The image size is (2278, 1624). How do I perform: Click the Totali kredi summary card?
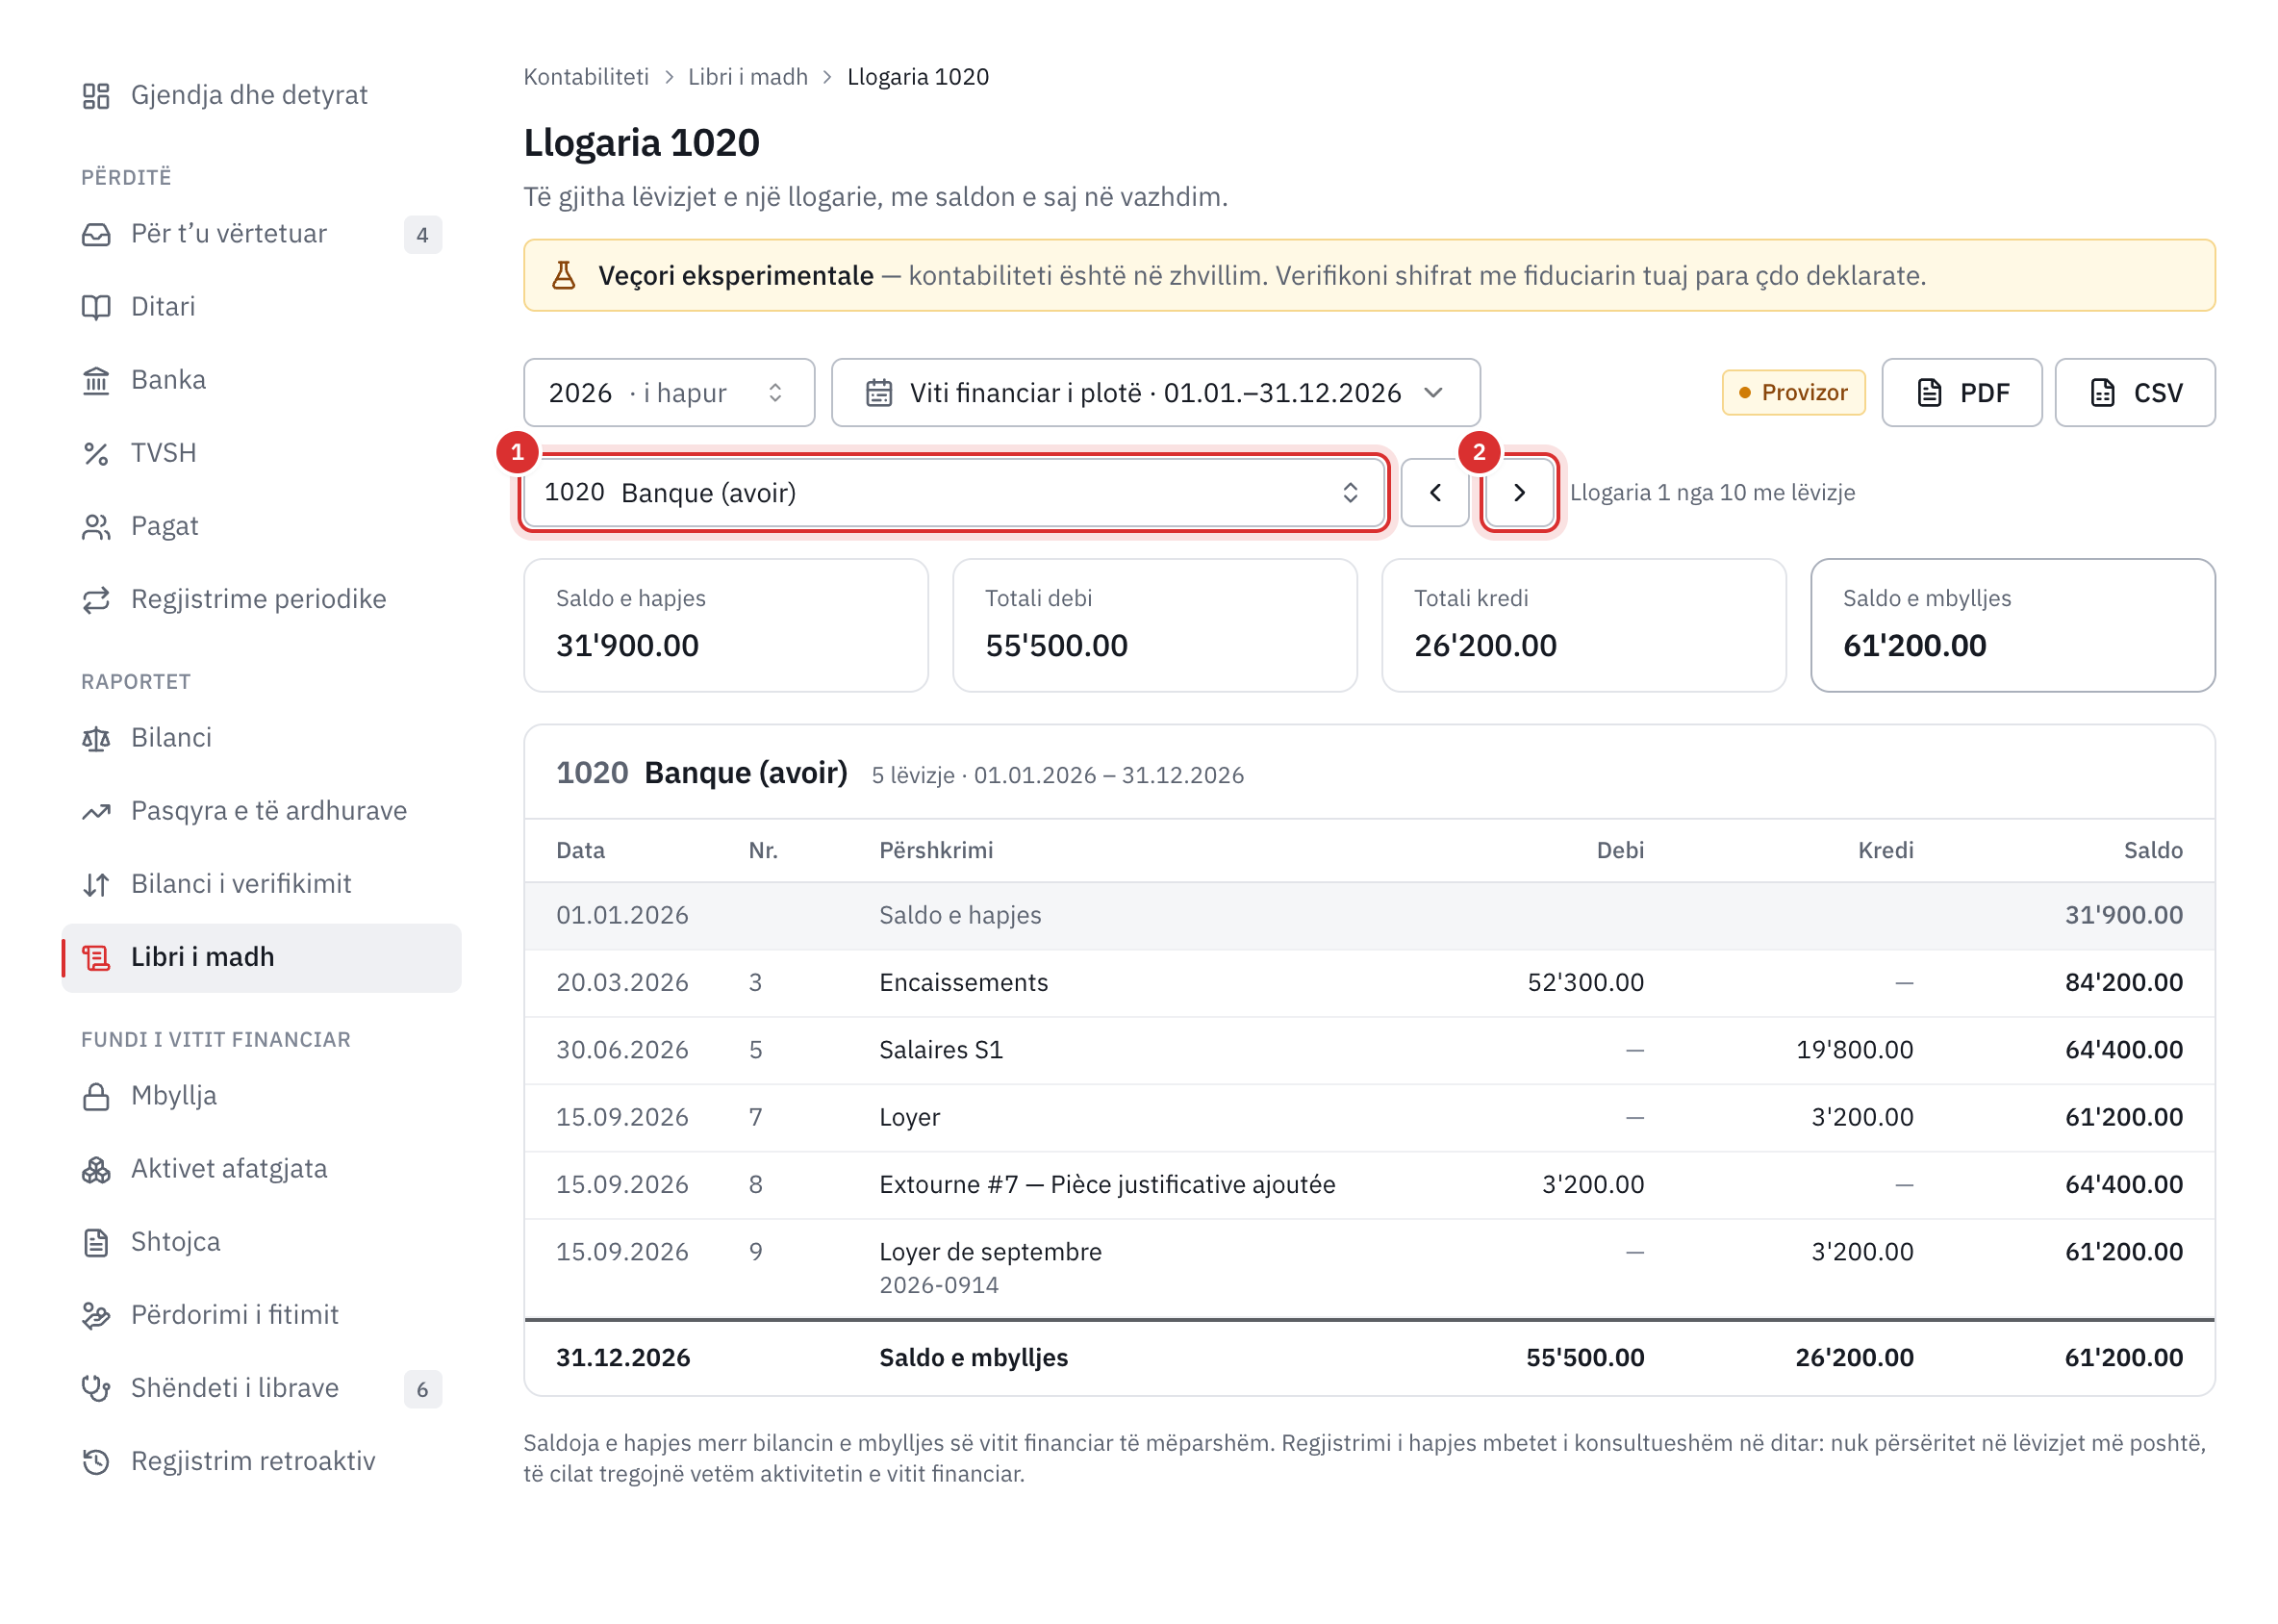coord(1583,625)
